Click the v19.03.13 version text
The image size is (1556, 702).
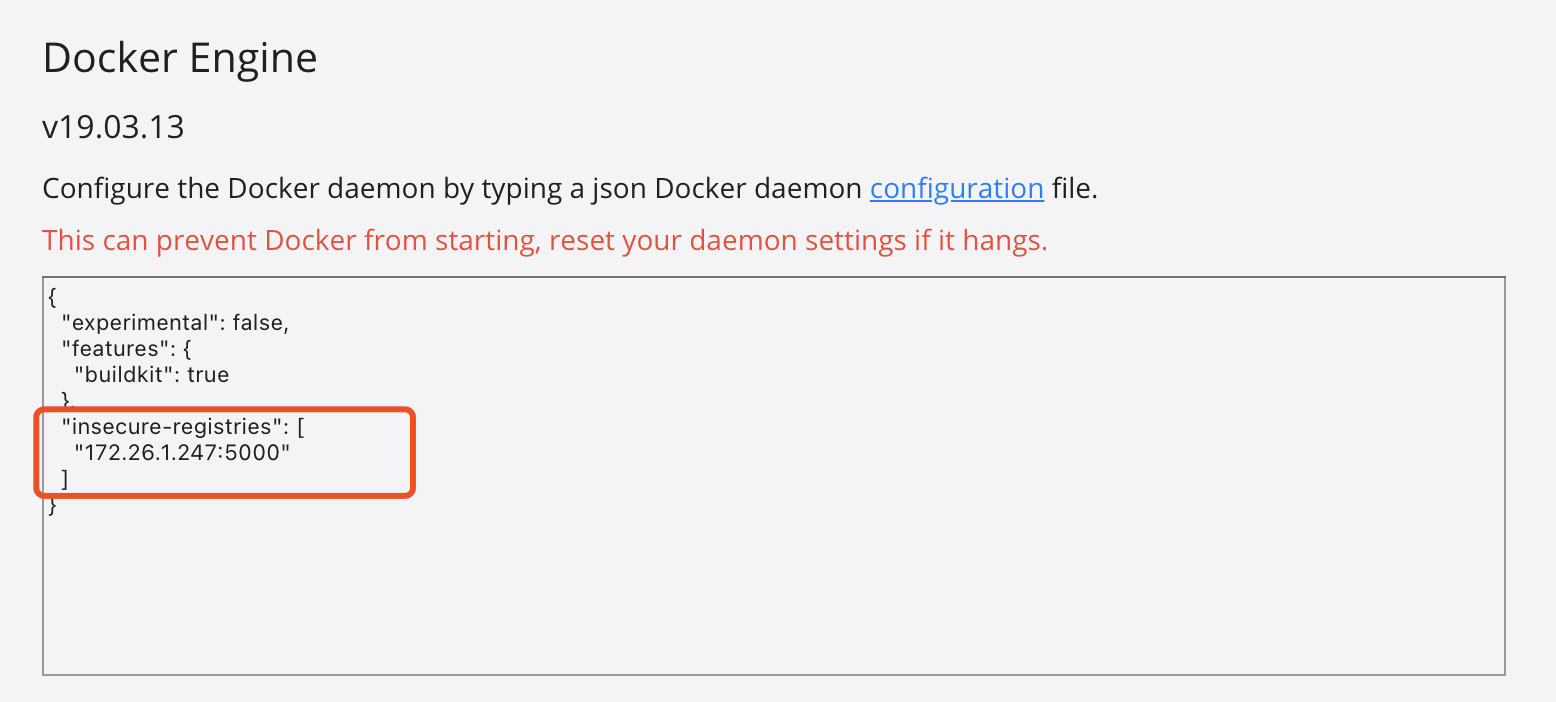coord(113,128)
